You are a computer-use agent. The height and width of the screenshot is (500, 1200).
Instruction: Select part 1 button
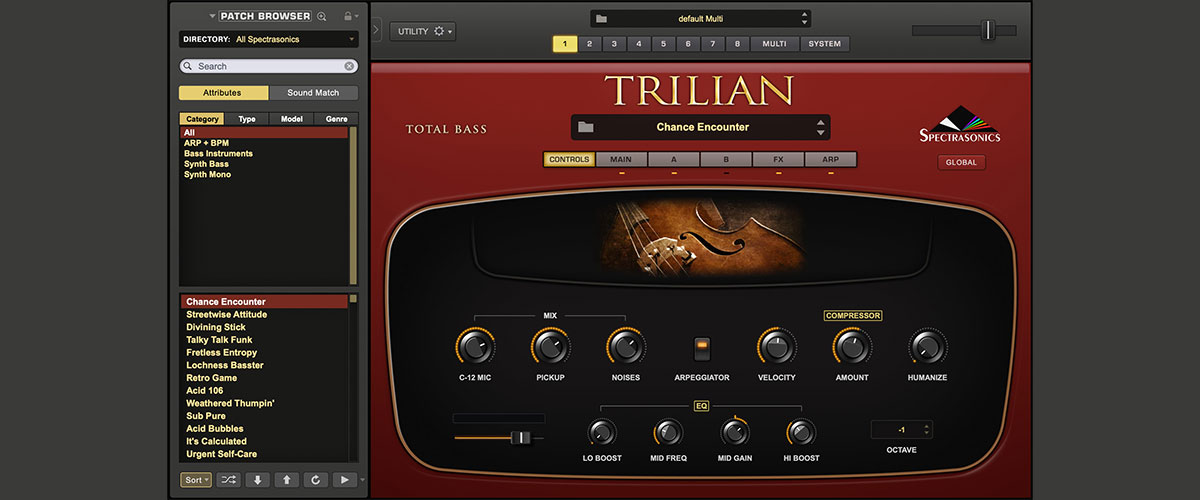click(565, 44)
